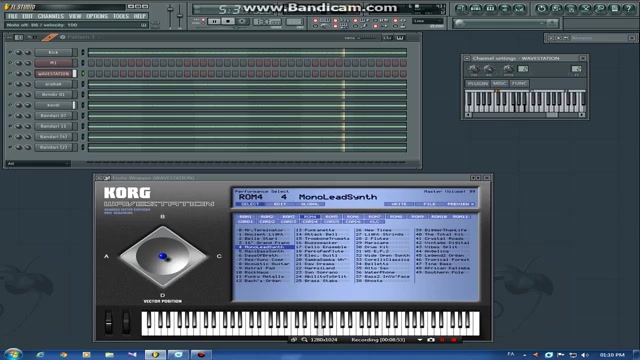The width and height of the screenshot is (640, 360).
Task: Toggle mute LED for Bandari 07 channel
Action: pos(10,116)
